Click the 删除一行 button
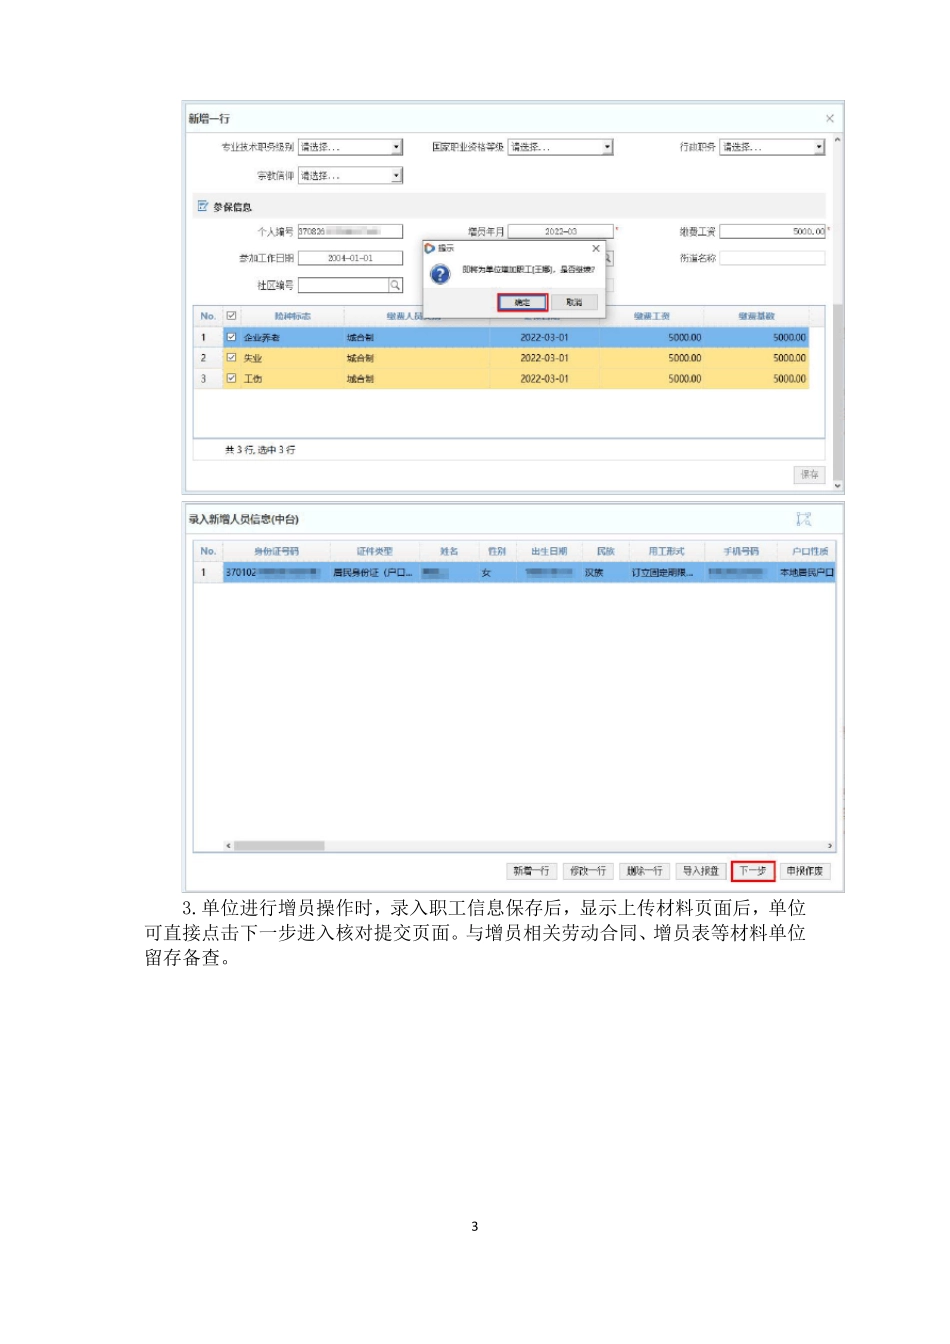Screen dimensions: 950x1344 pos(644,871)
